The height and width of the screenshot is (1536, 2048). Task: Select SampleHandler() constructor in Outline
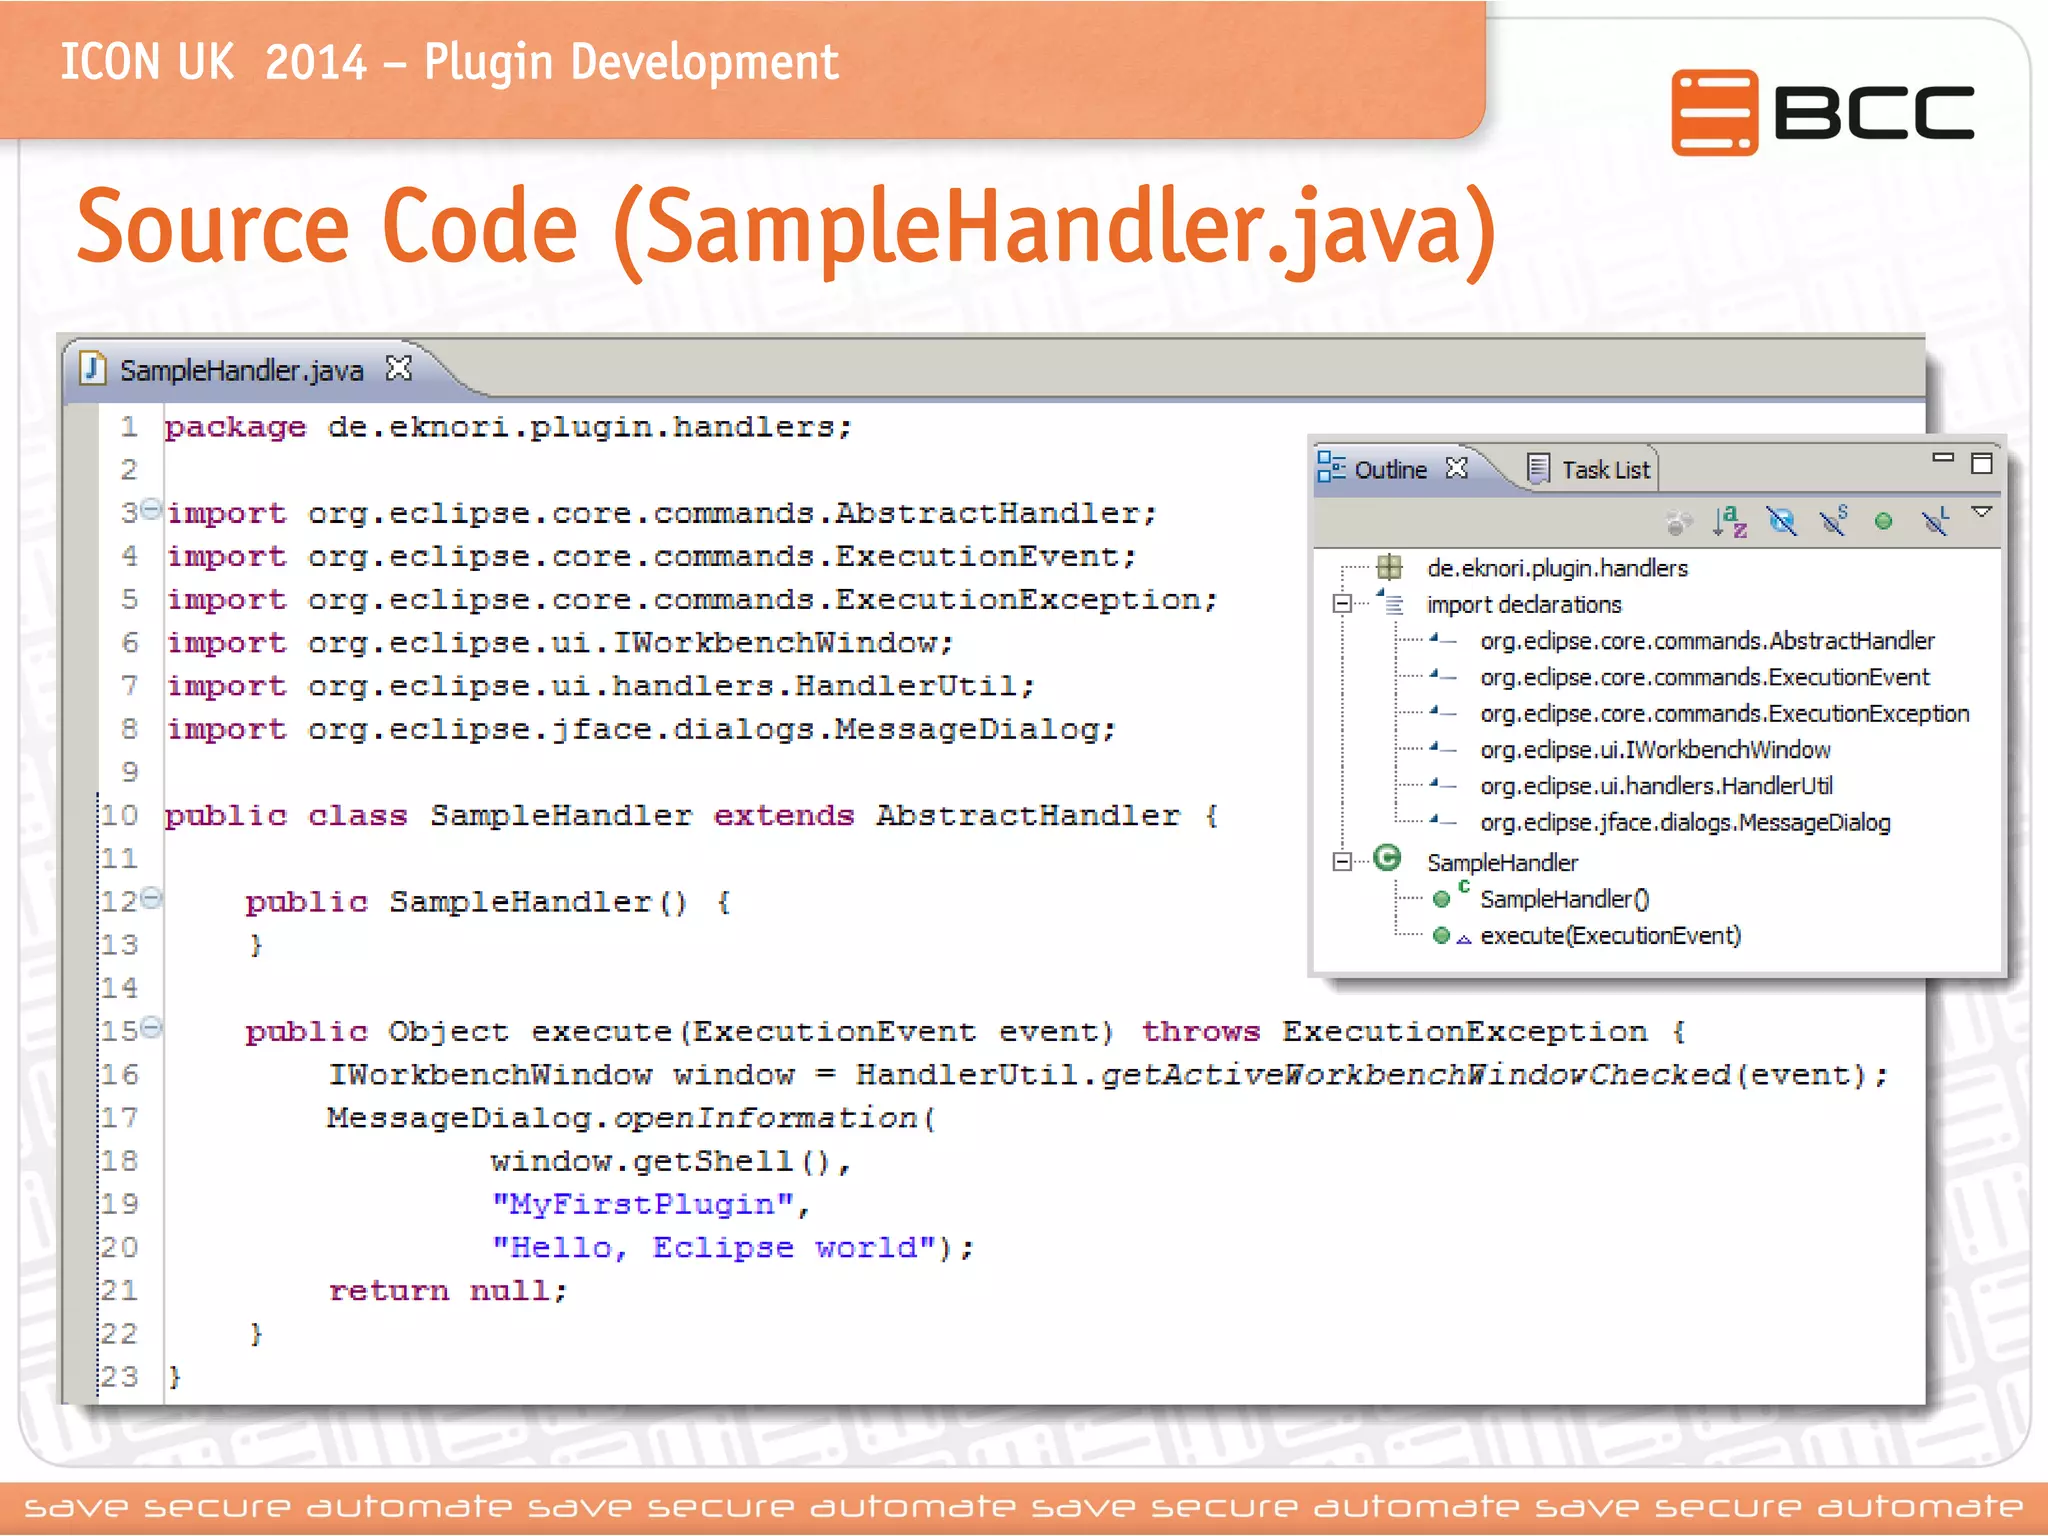[1564, 899]
